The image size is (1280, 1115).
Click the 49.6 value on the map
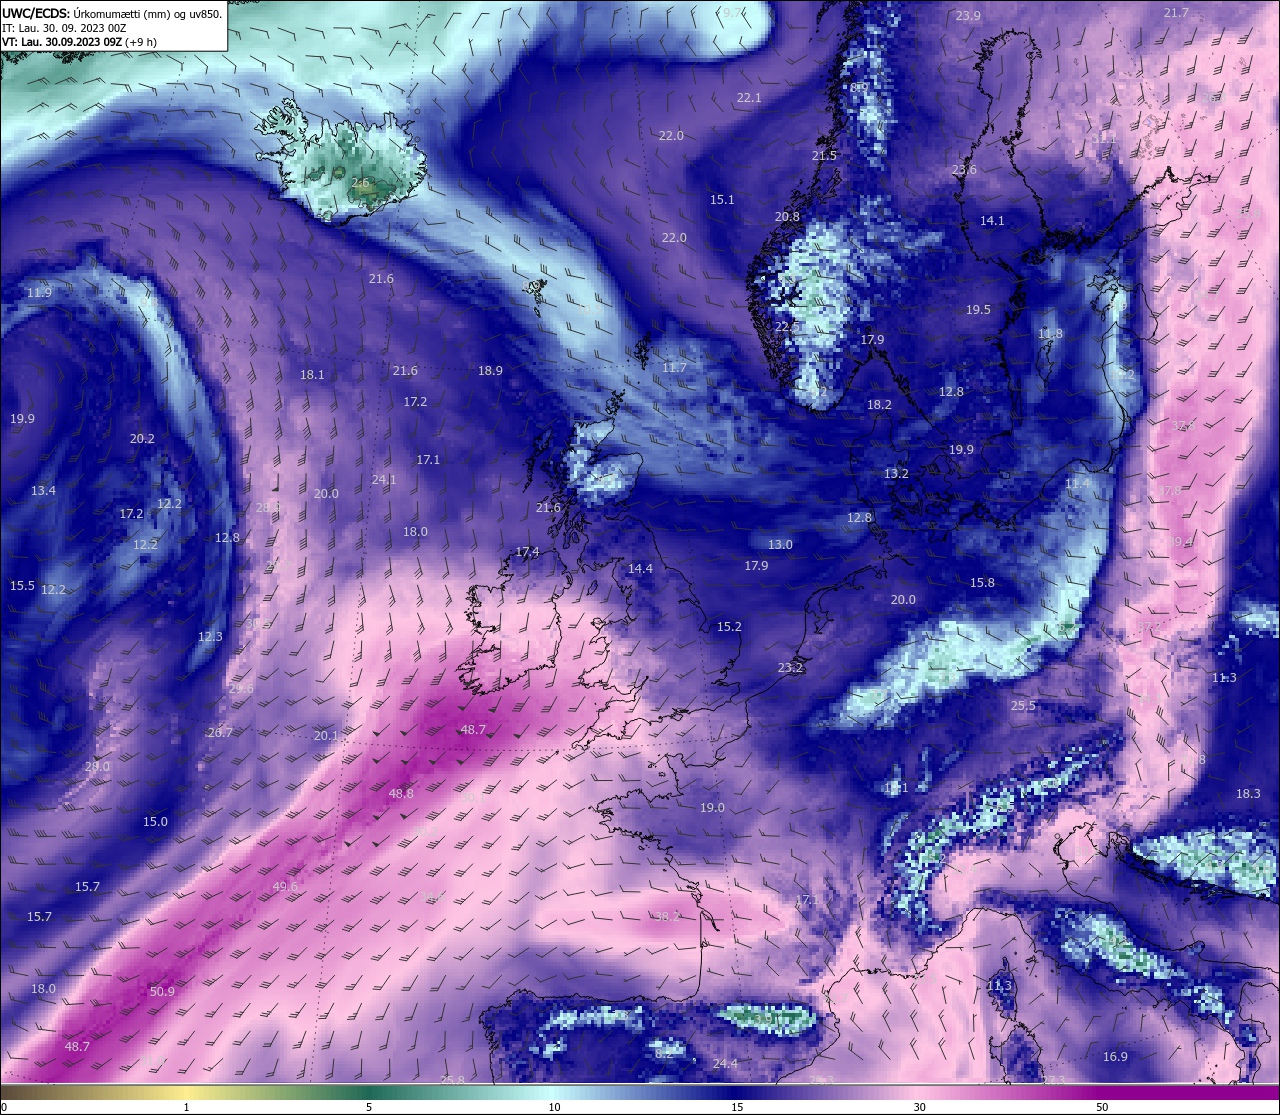[x=285, y=887]
